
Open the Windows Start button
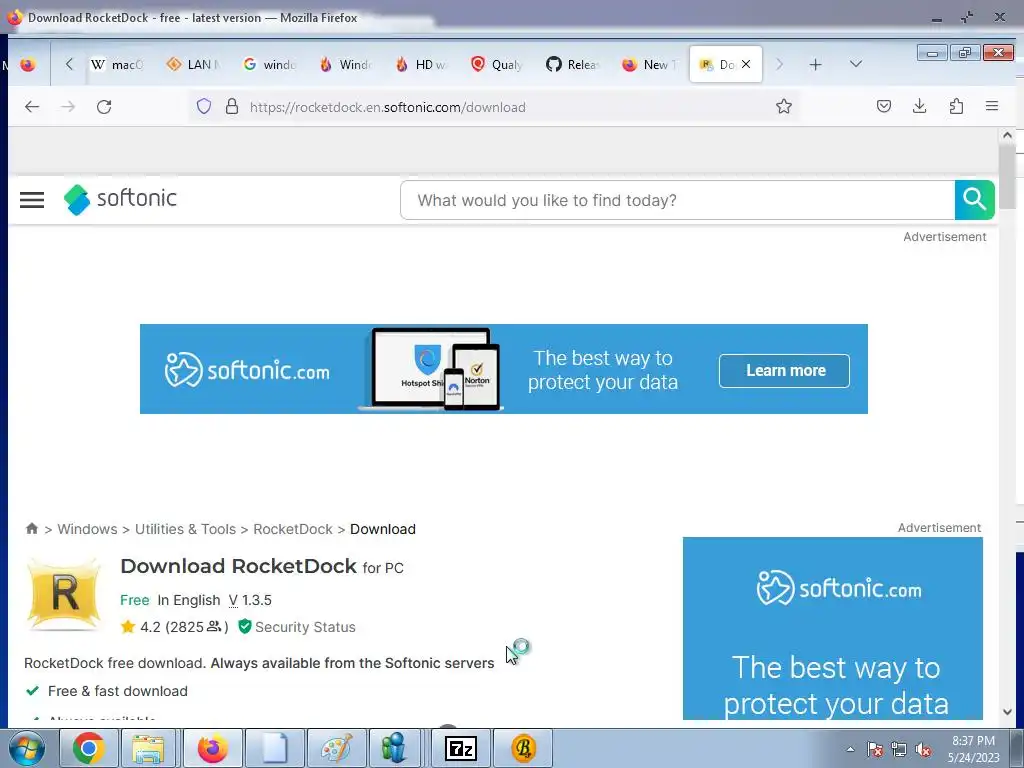[x=27, y=748]
